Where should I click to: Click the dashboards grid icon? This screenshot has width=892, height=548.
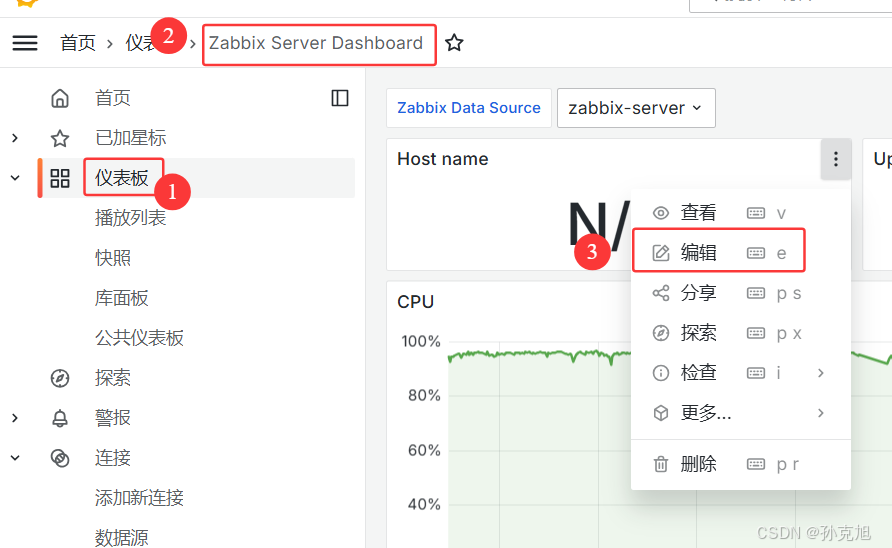coord(60,178)
